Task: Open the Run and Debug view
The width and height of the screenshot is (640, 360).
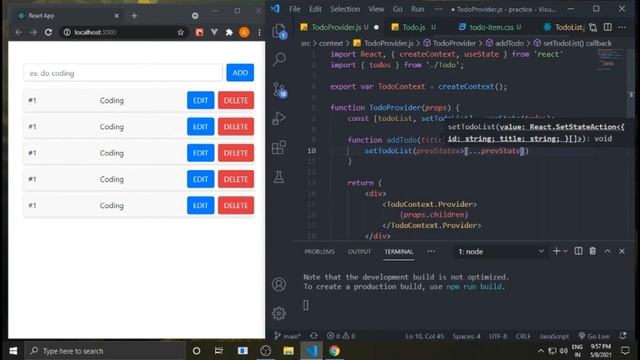Action: coord(279,118)
